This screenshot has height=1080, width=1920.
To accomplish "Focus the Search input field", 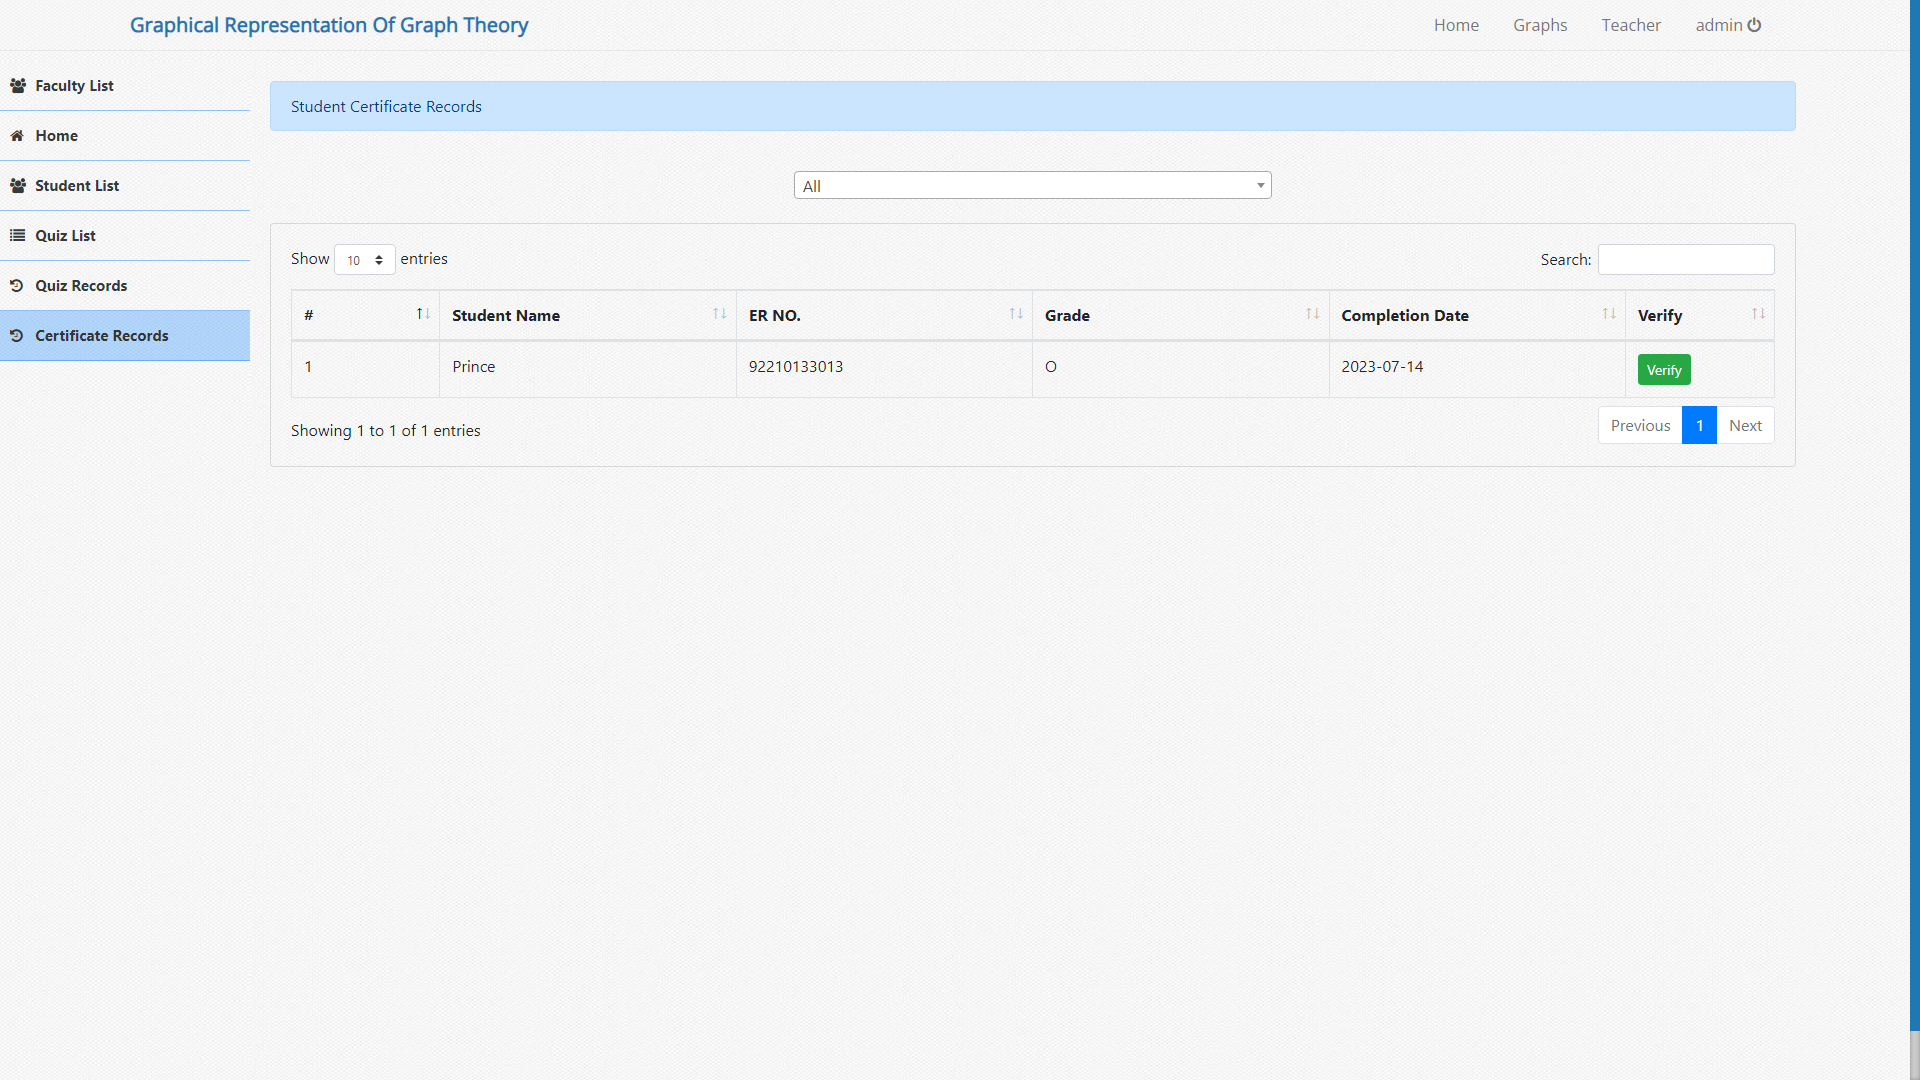I will (x=1685, y=260).
